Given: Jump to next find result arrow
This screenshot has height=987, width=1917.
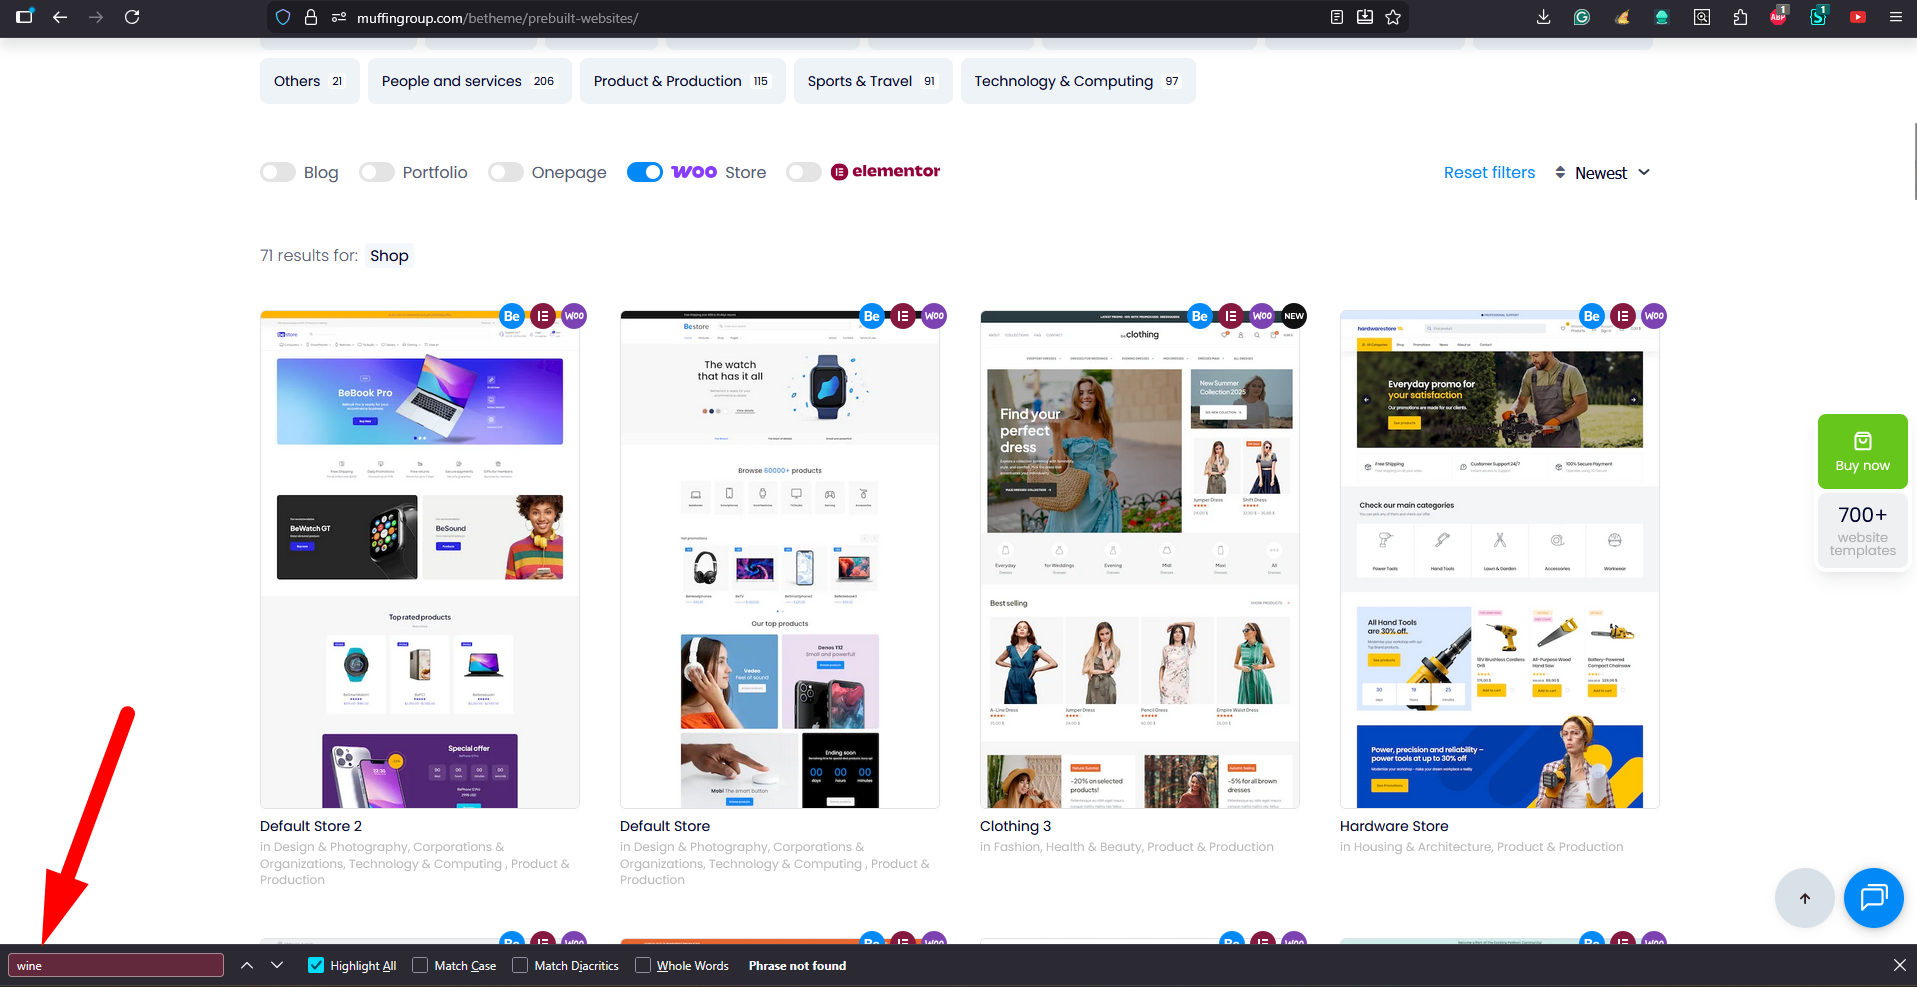Looking at the screenshot, I should click(277, 965).
